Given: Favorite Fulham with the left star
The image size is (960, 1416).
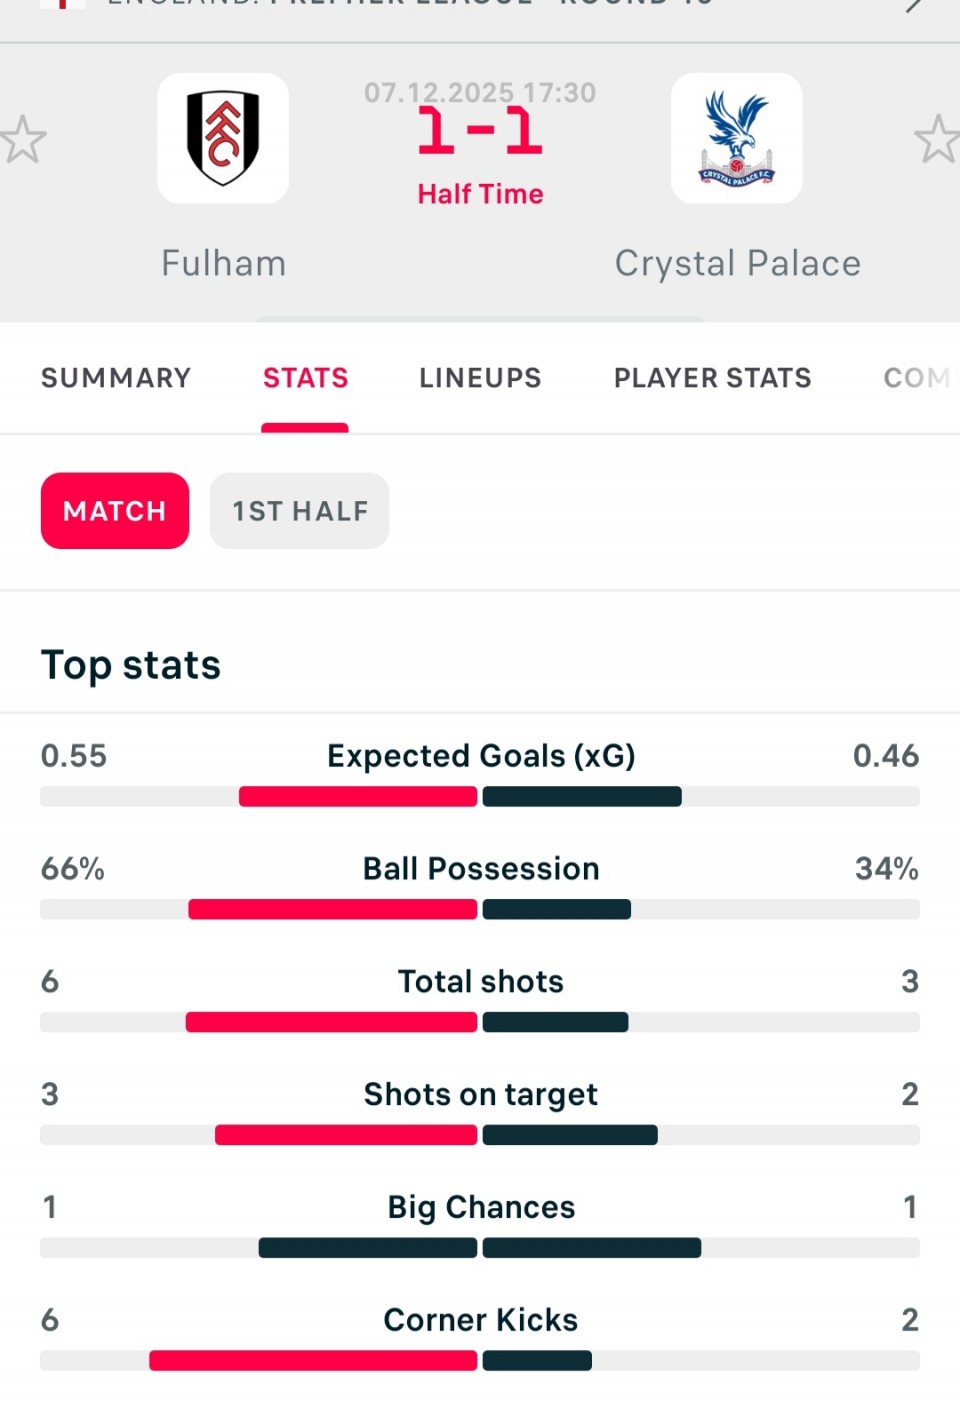Looking at the screenshot, I should point(22,139).
